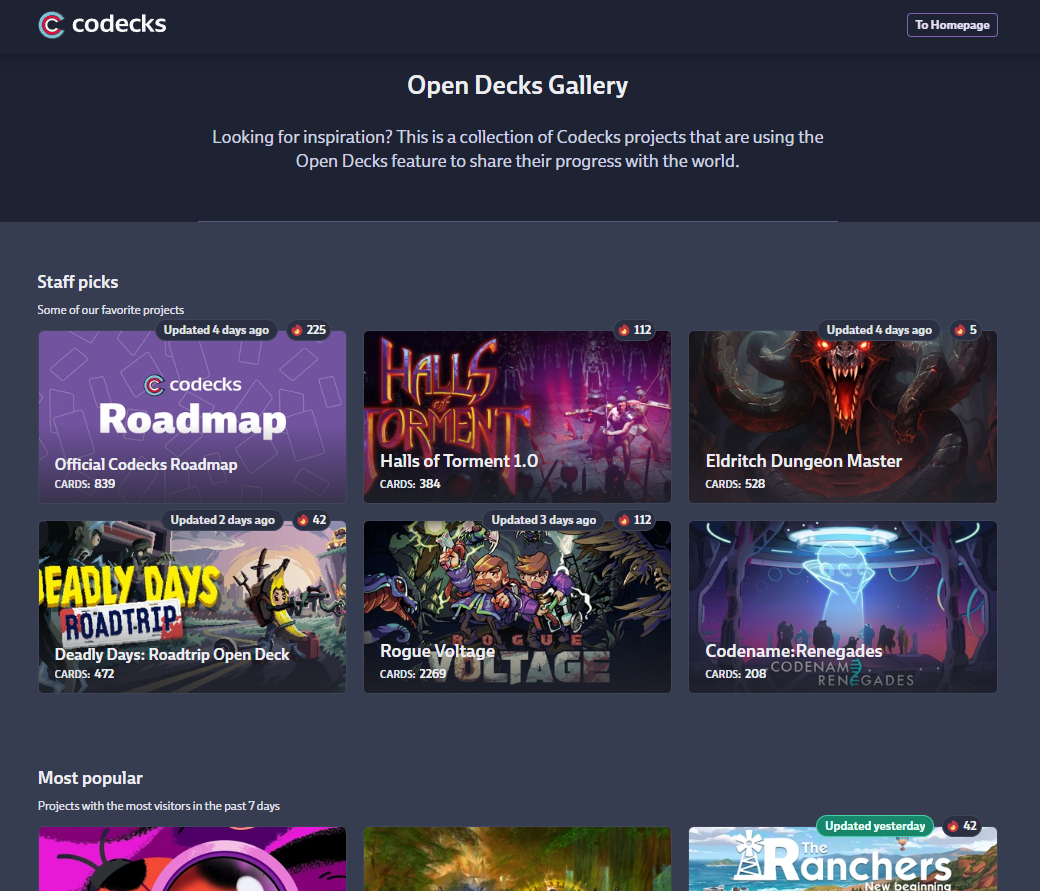Click the Codecks logo icon in header
Viewport: 1040px width, 891px height.
[x=51, y=25]
